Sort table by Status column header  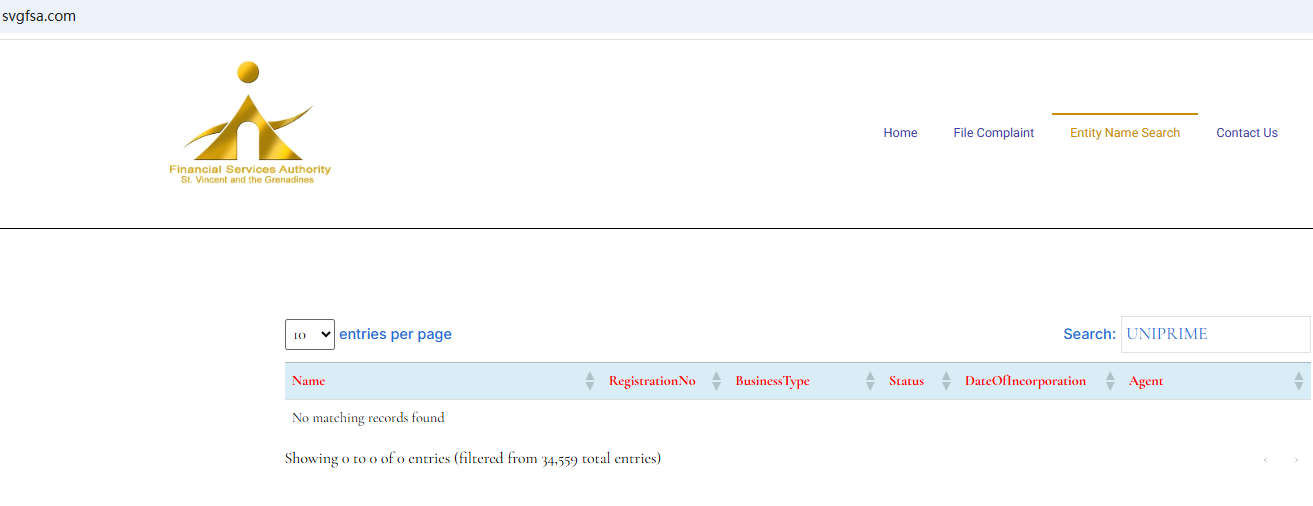pyautogui.click(x=906, y=381)
